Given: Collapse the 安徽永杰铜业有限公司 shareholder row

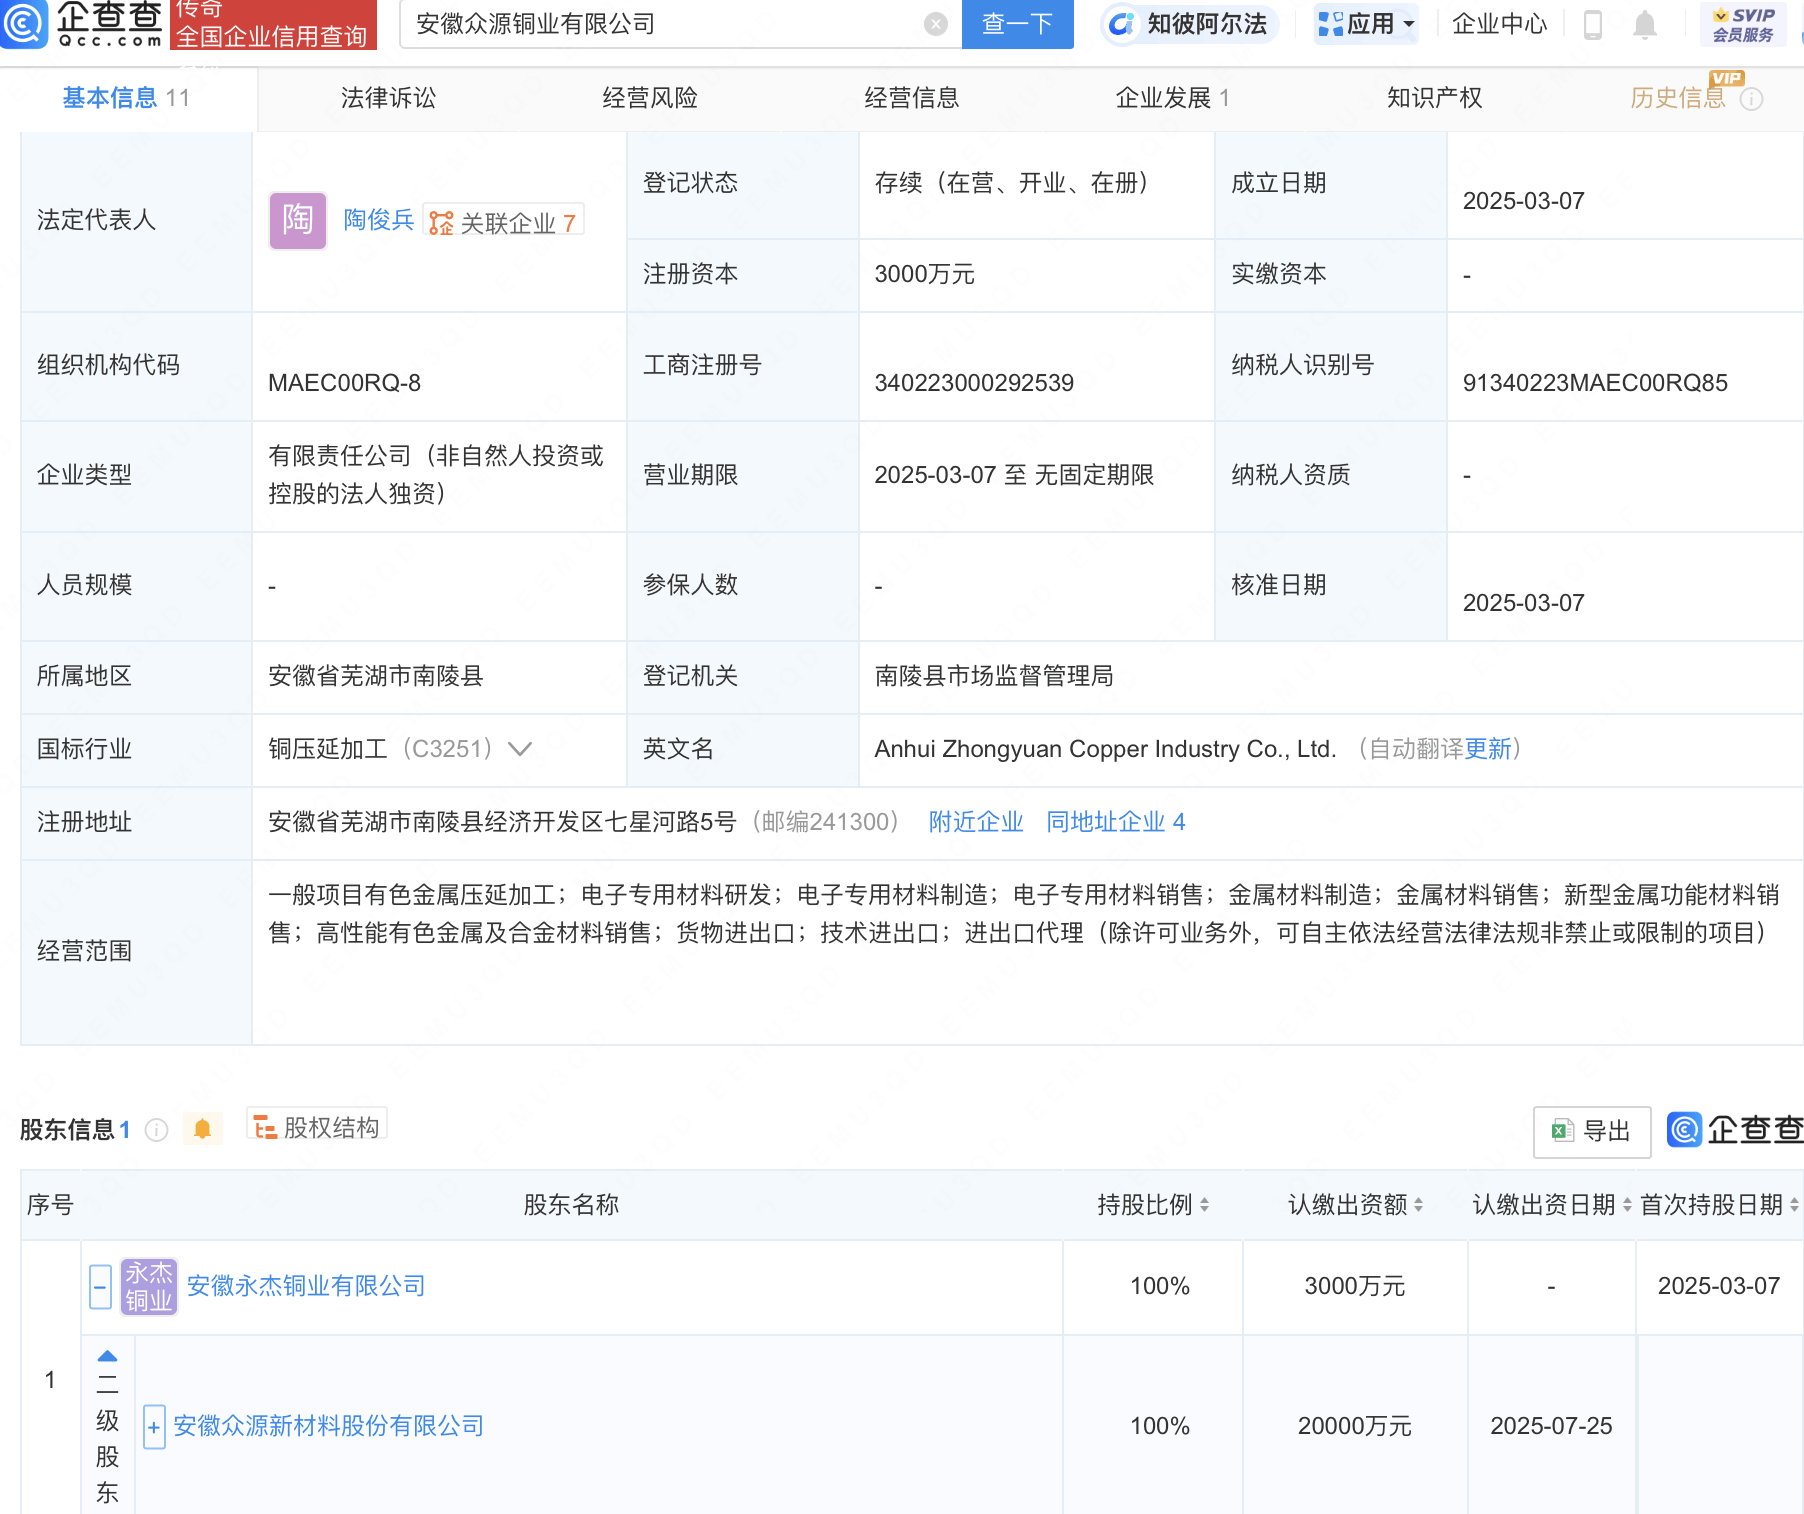Looking at the screenshot, I should tap(100, 1286).
